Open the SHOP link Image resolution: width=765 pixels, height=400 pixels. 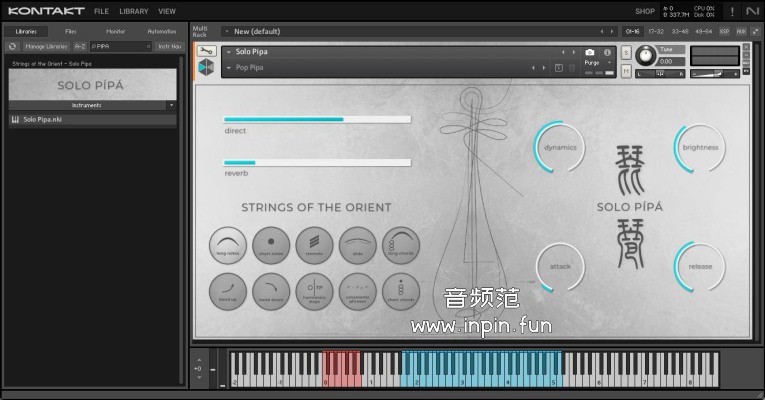[645, 11]
